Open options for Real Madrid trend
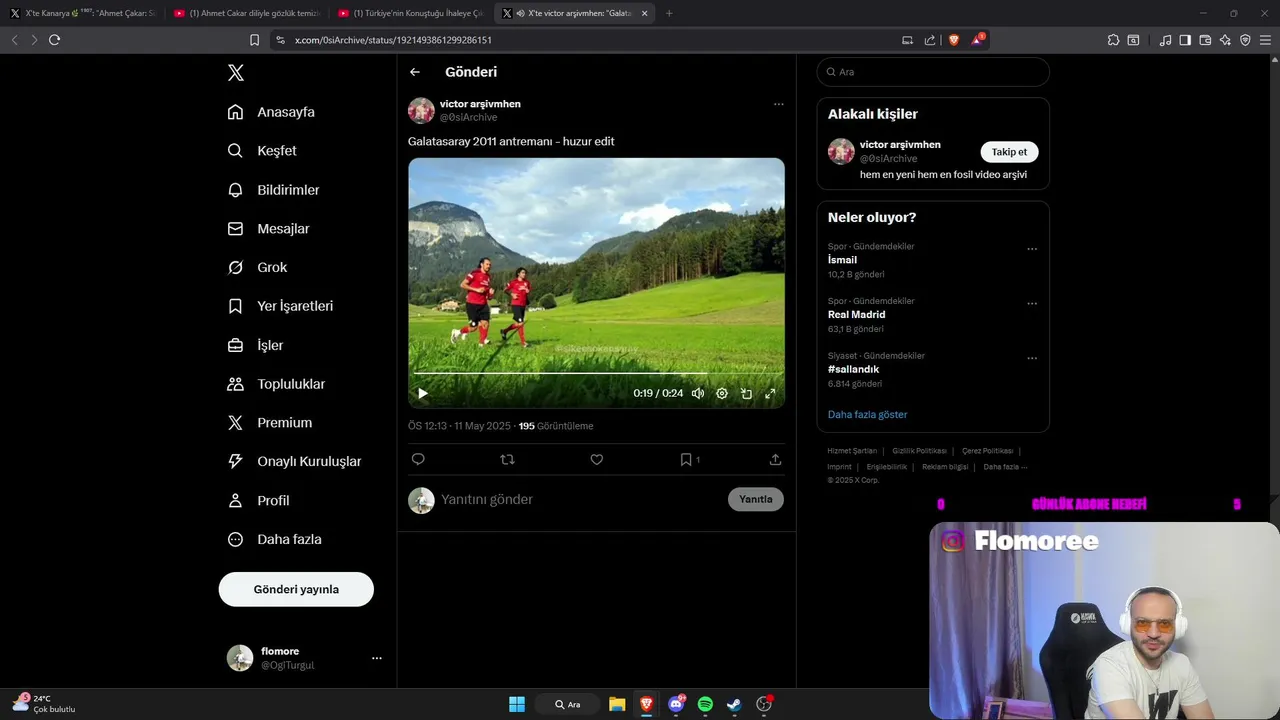The width and height of the screenshot is (1280, 720). tap(1032, 304)
